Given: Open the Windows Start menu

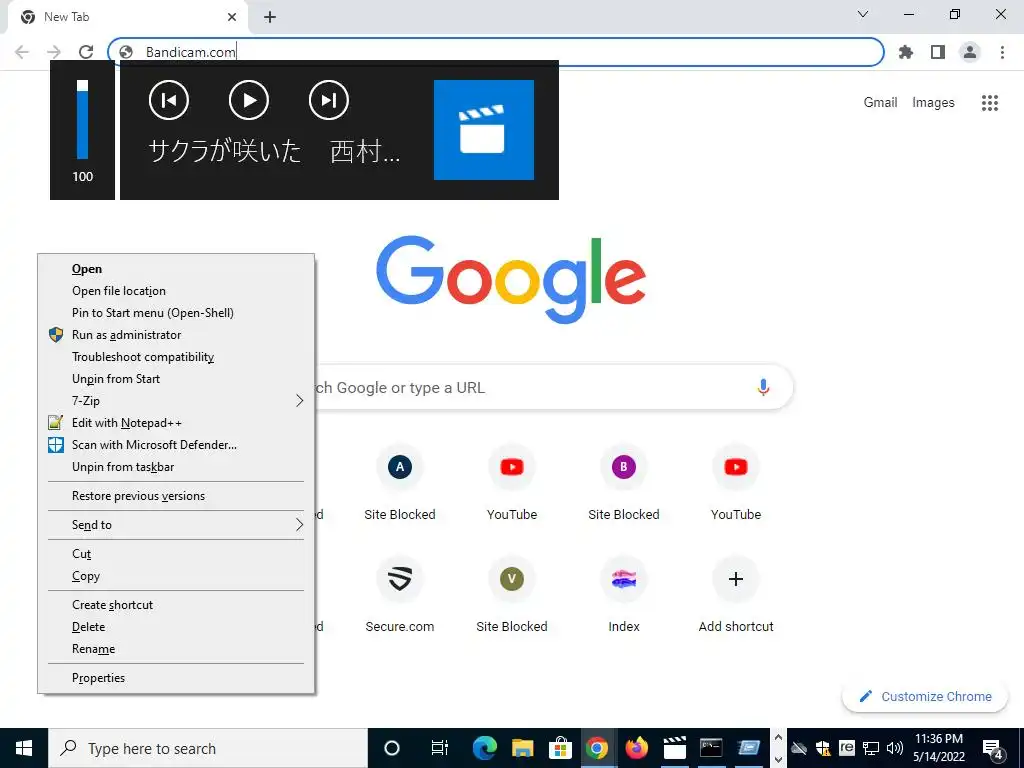Looking at the screenshot, I should (x=24, y=748).
